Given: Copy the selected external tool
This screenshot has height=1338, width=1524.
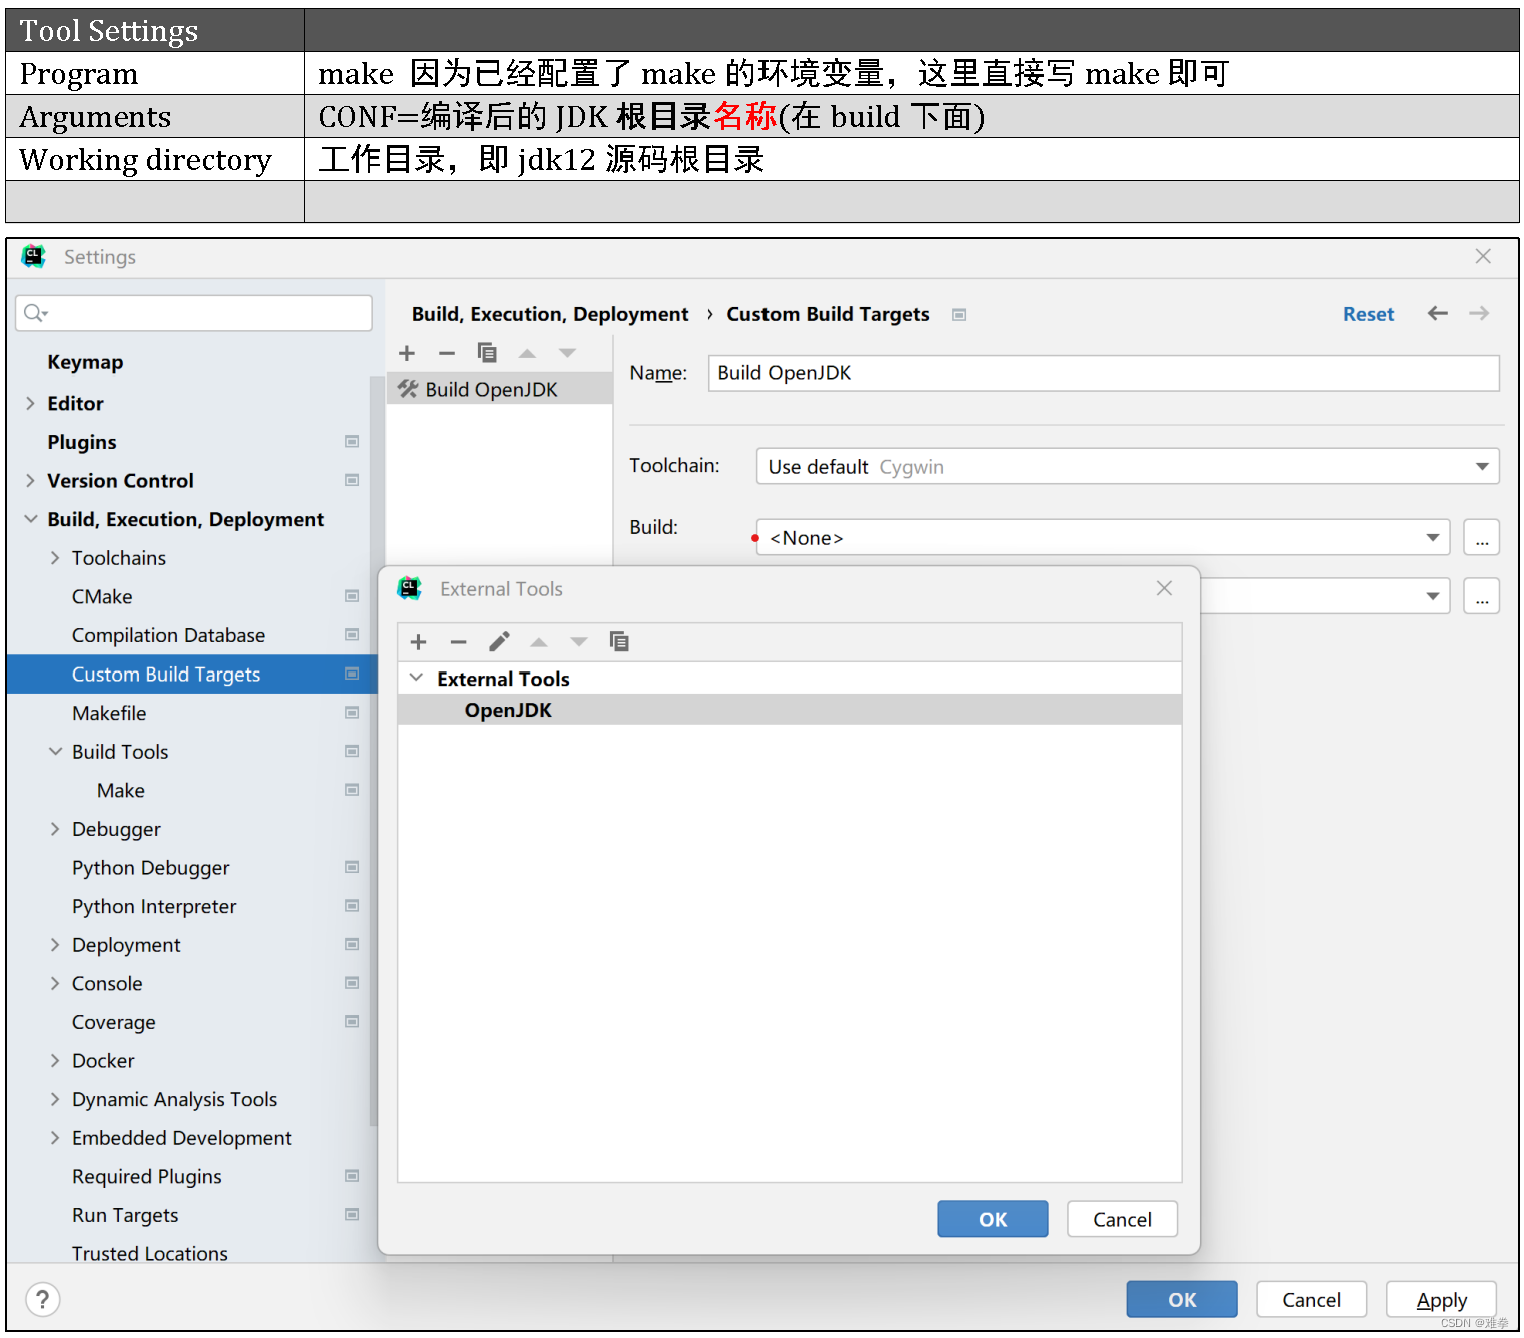Looking at the screenshot, I should pos(619,642).
